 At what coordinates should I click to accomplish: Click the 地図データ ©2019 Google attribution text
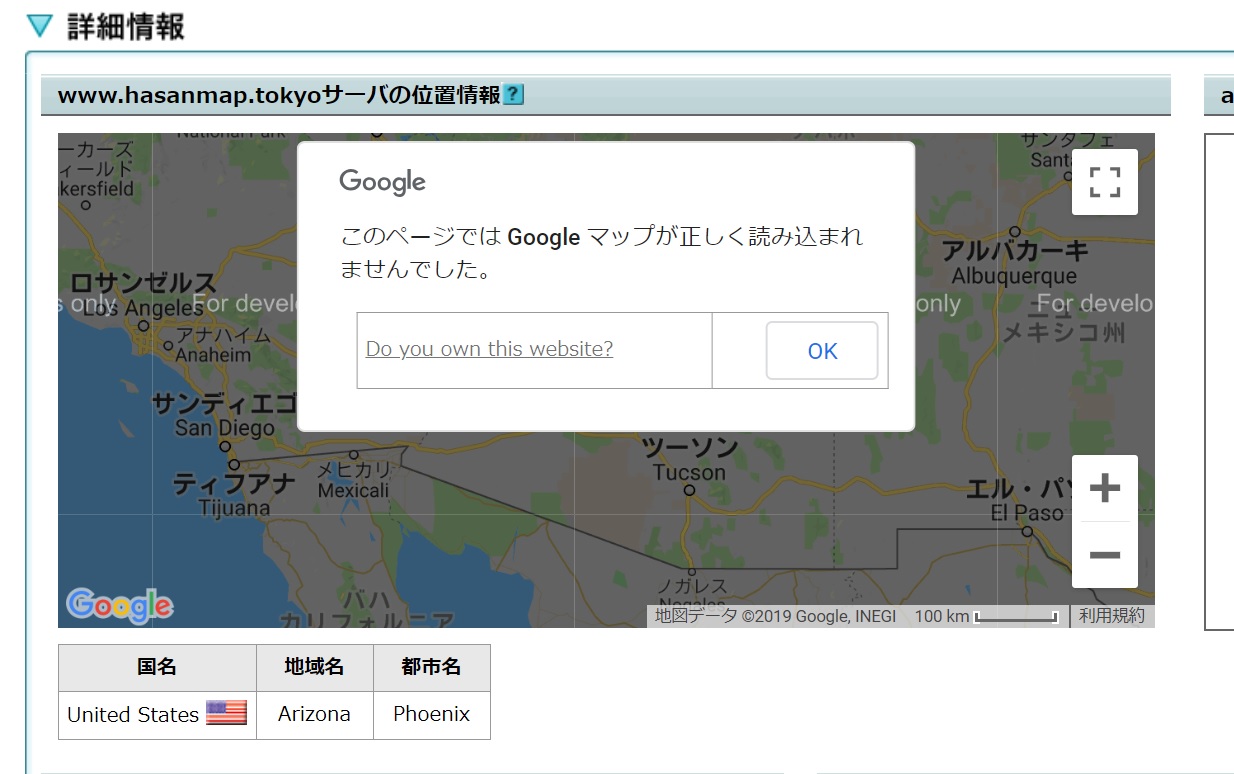pos(775,616)
